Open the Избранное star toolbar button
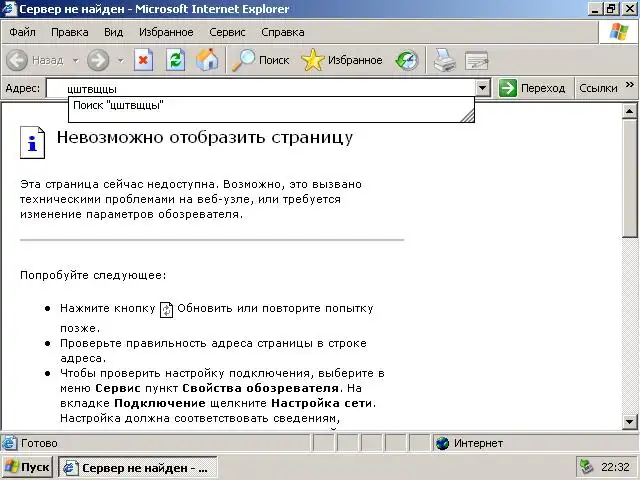The image size is (640, 480). click(x=342, y=60)
